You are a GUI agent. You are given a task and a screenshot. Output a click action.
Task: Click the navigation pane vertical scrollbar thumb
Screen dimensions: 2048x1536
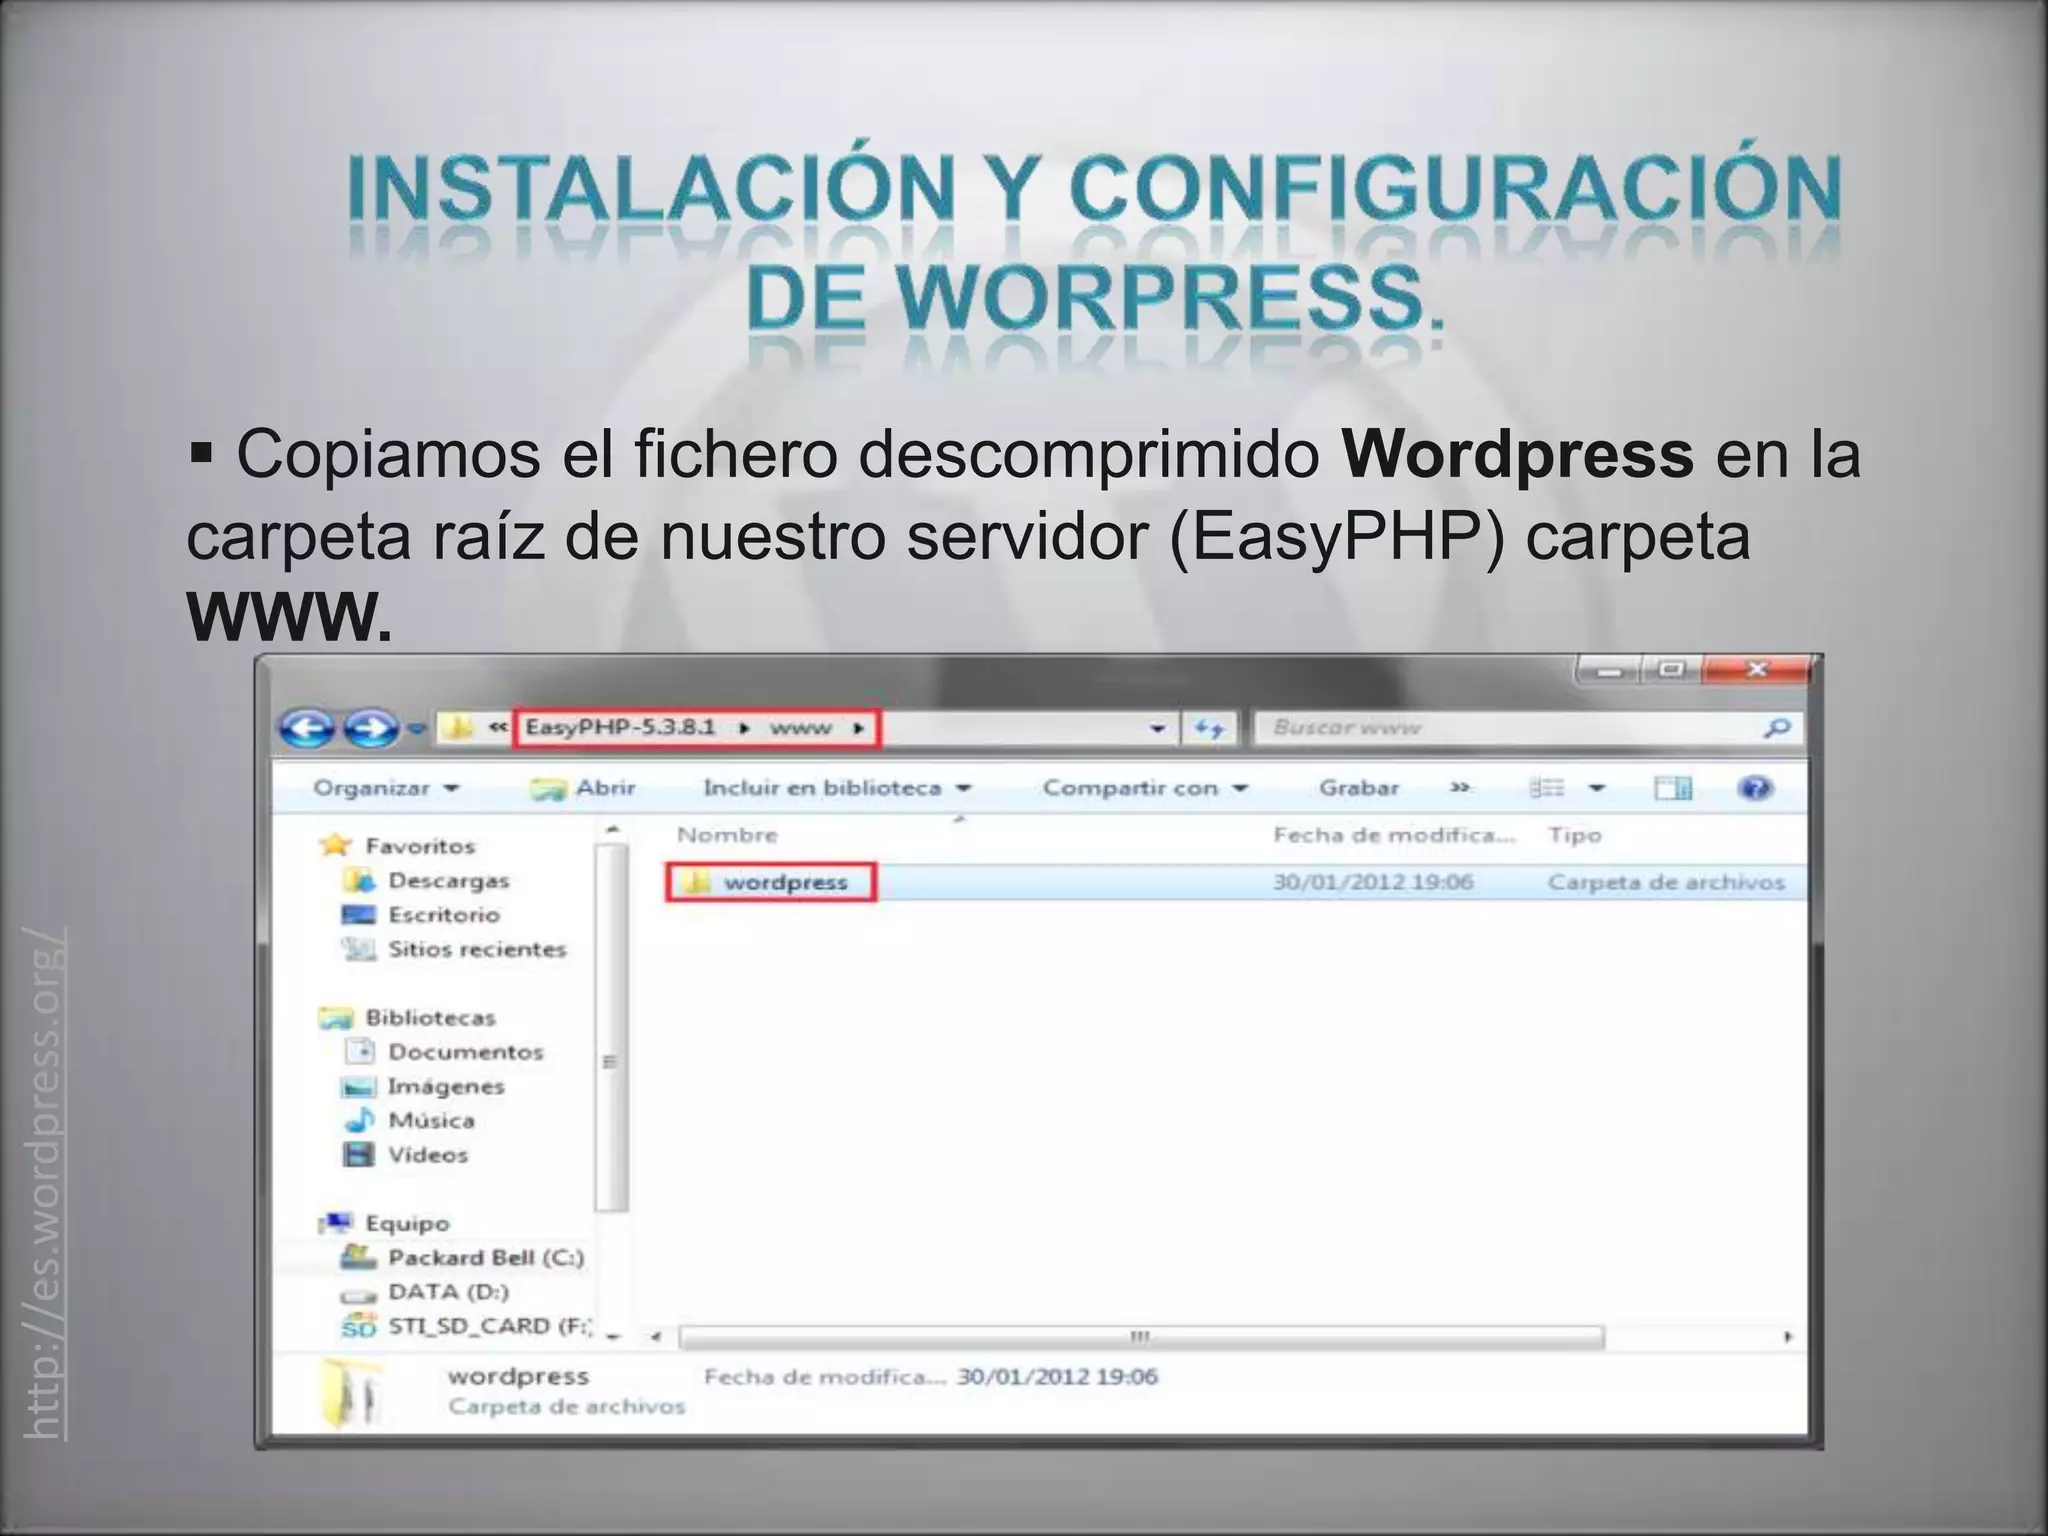[611, 1028]
